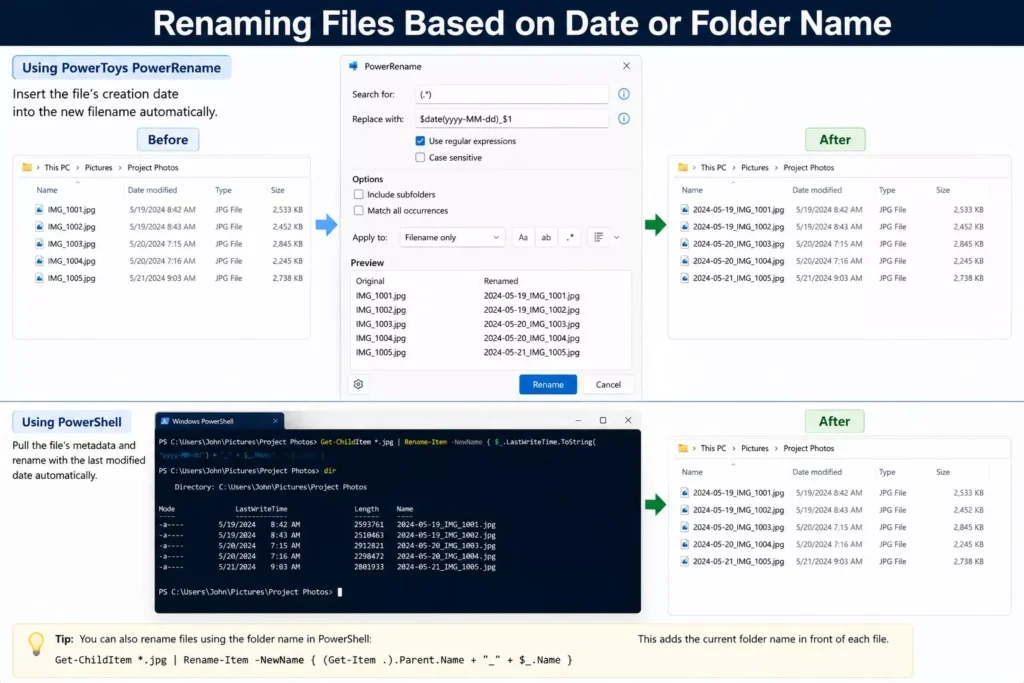Viewport: 1024px width, 683px height.
Task: Go to Pictures in PowerRename After pane breadcrumb
Action: [x=754, y=168]
